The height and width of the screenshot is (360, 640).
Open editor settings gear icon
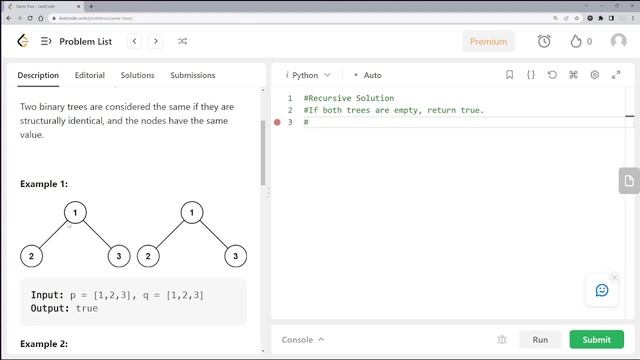pos(595,75)
